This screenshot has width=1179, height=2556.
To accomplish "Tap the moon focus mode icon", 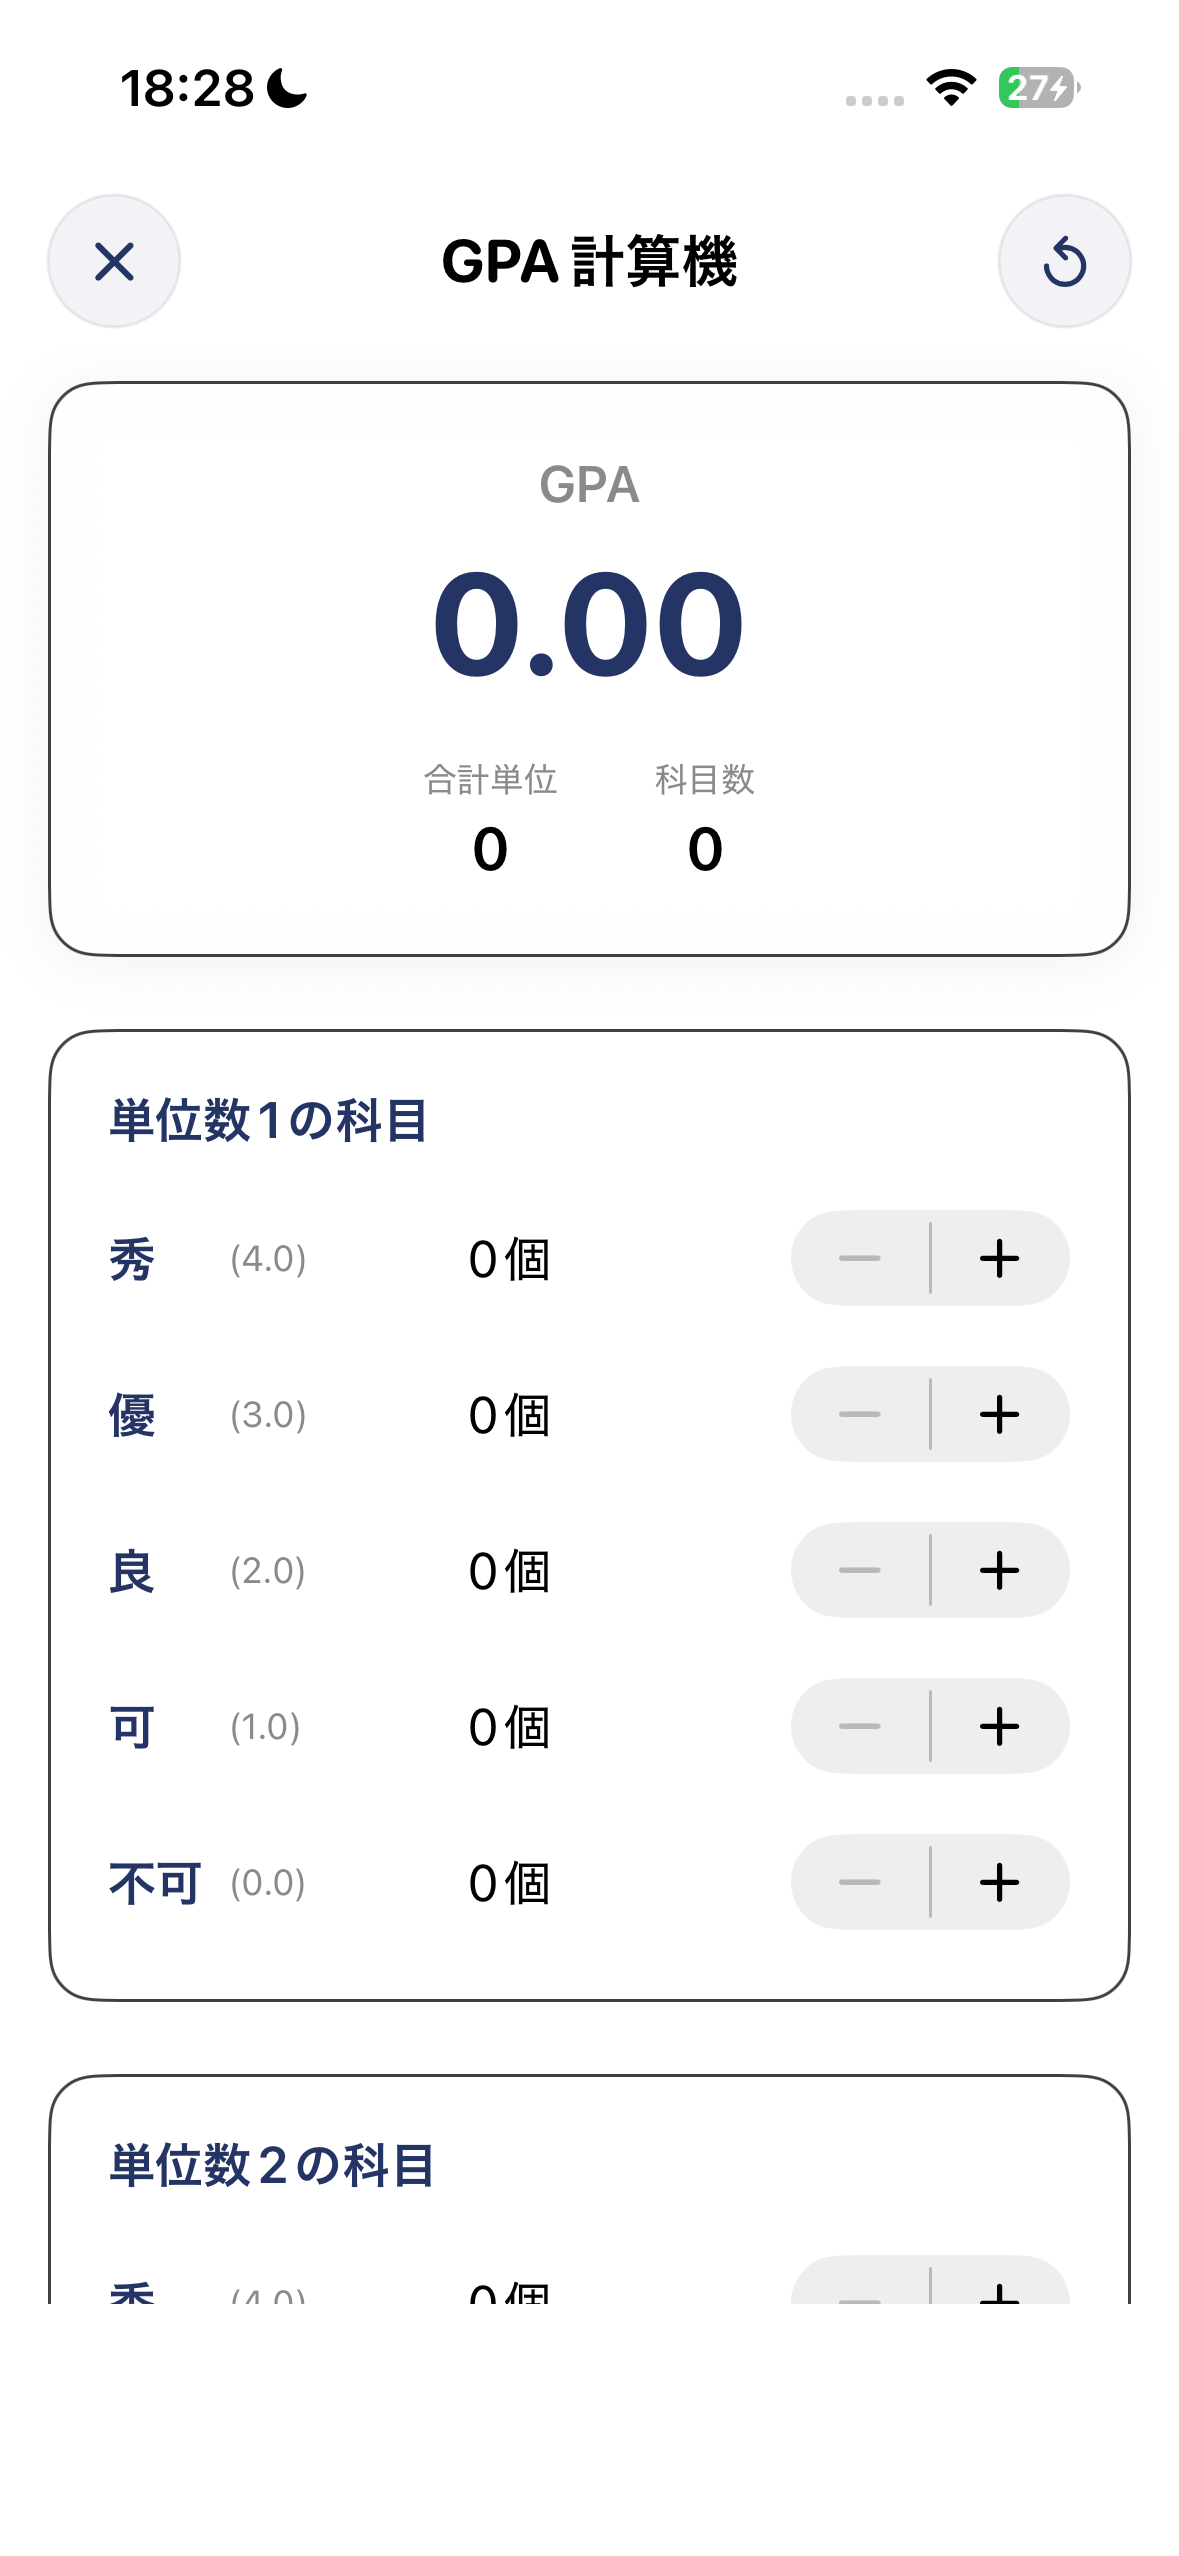I will (x=287, y=88).
